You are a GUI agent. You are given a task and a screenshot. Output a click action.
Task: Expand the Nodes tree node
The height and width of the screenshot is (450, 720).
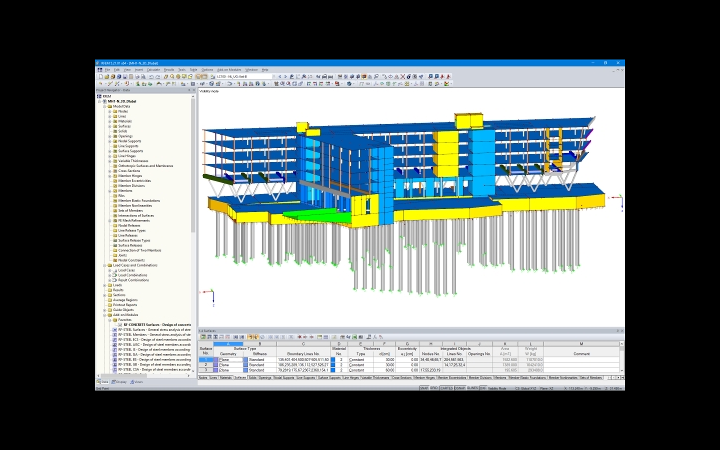click(x=110, y=112)
